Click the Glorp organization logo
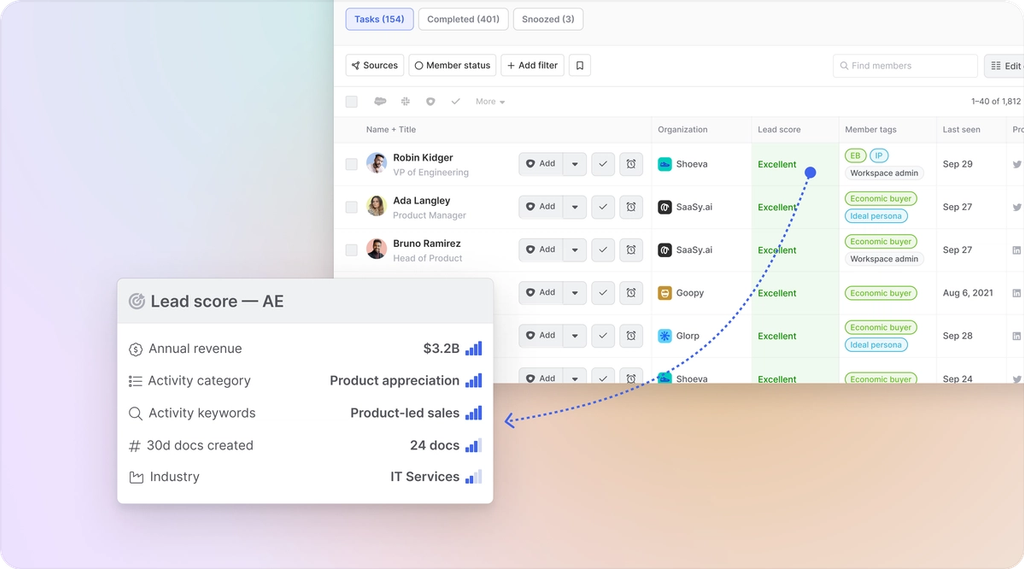This screenshot has height=569, width=1024. click(664, 336)
